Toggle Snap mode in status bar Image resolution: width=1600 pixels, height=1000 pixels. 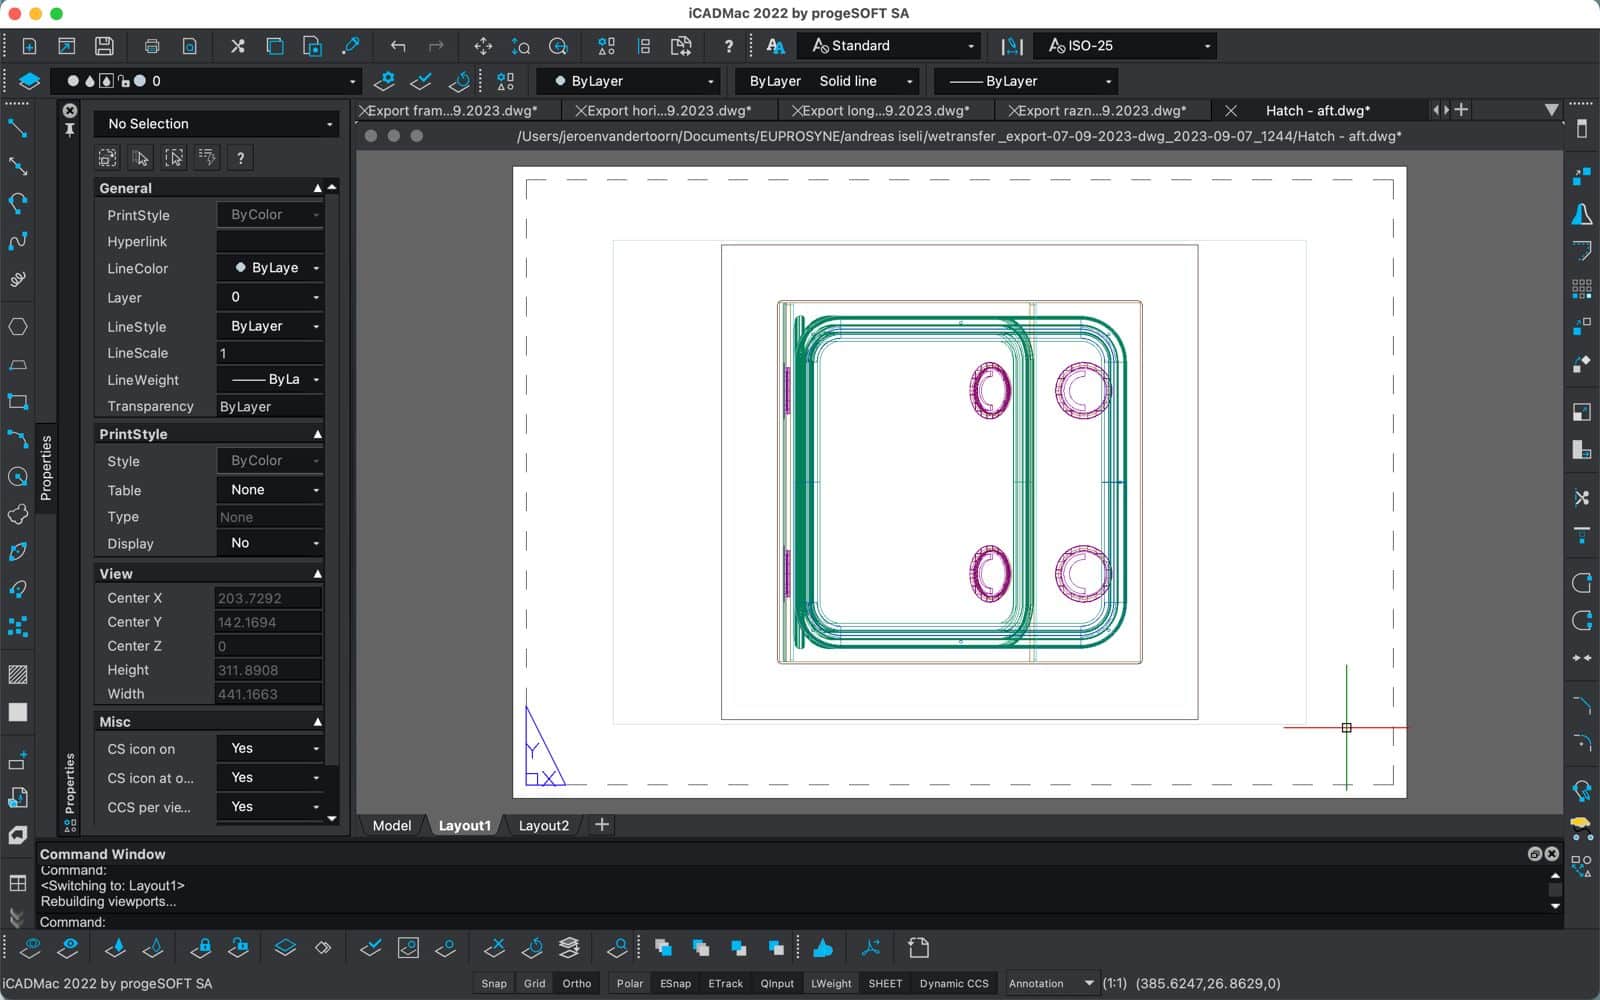coord(494,983)
